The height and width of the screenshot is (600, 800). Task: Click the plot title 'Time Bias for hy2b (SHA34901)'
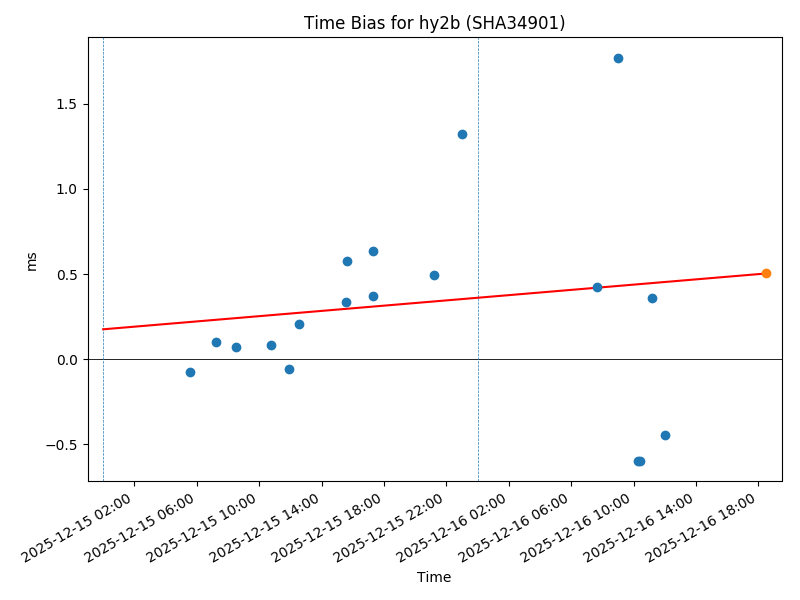point(434,23)
